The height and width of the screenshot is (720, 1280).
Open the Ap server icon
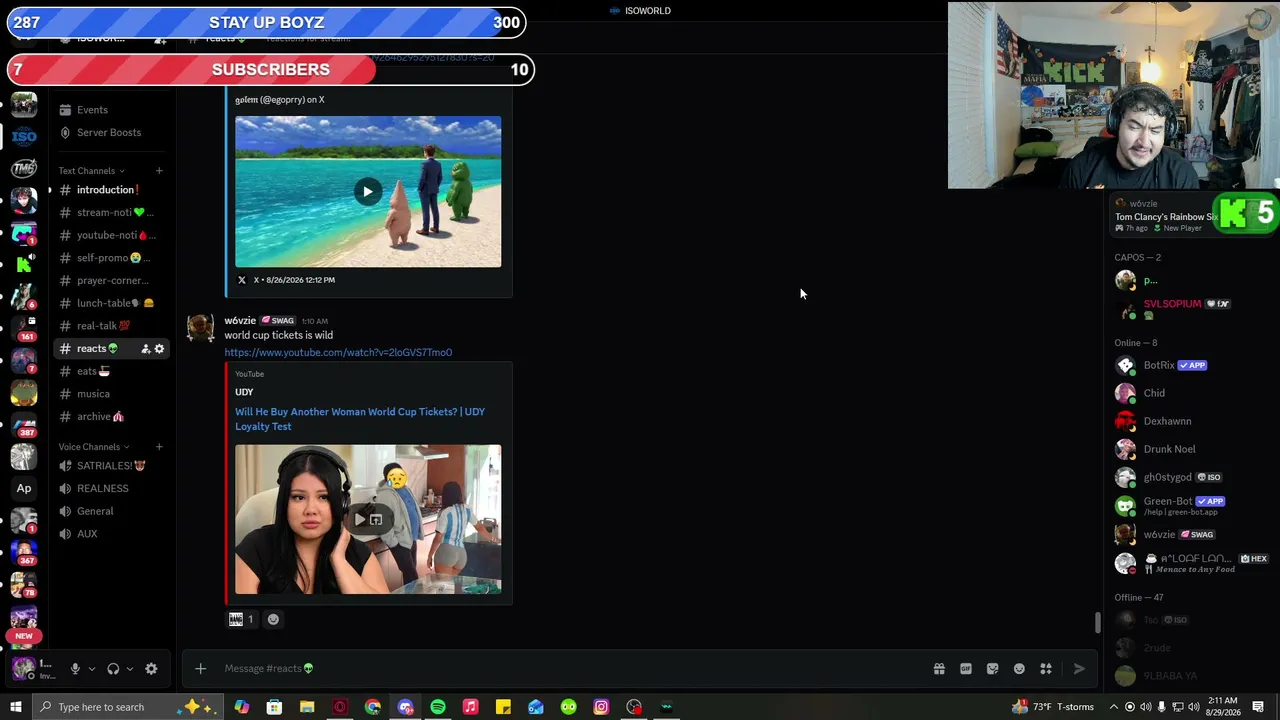tap(24, 488)
